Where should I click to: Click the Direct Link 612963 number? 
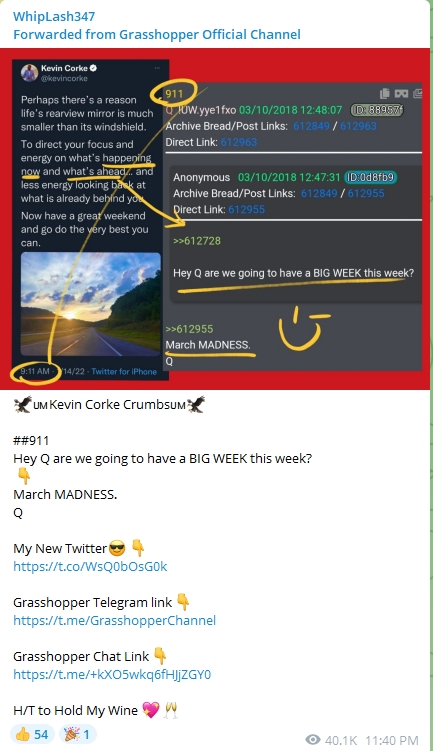239,142
